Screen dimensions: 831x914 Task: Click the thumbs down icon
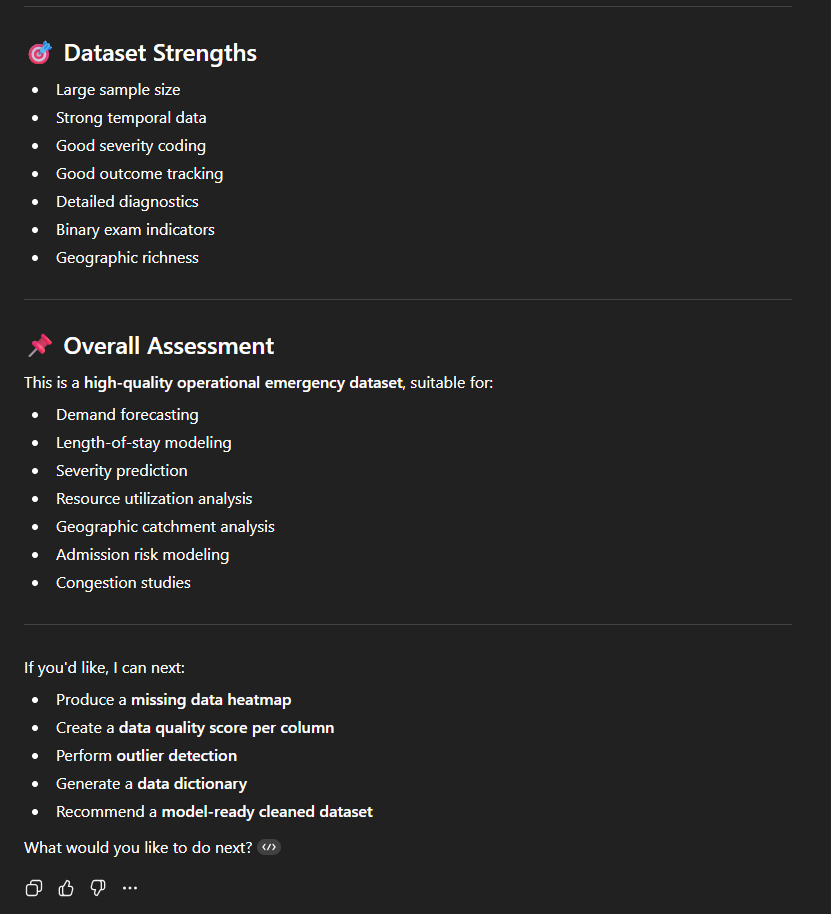(x=98, y=888)
